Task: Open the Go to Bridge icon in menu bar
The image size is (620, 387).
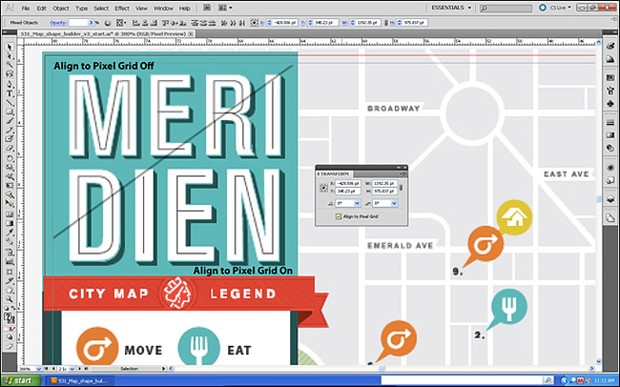Action: [x=207, y=8]
